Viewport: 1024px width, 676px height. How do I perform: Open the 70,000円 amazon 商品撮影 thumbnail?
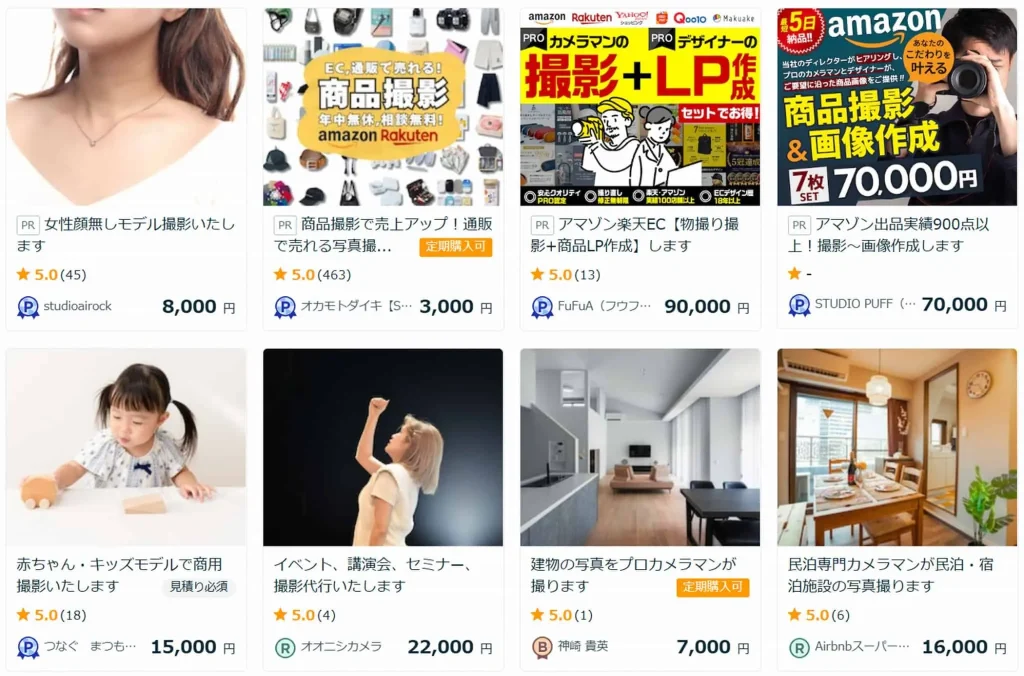point(897,107)
